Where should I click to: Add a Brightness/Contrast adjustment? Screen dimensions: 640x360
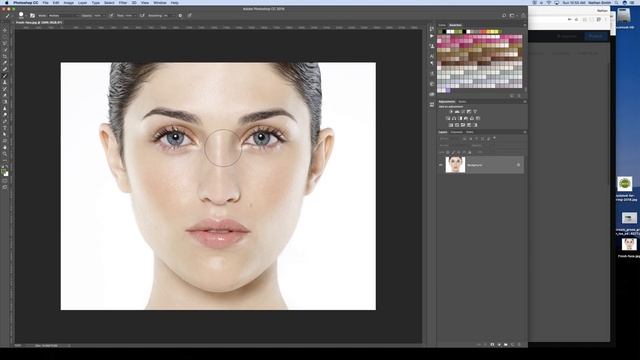coord(451,112)
